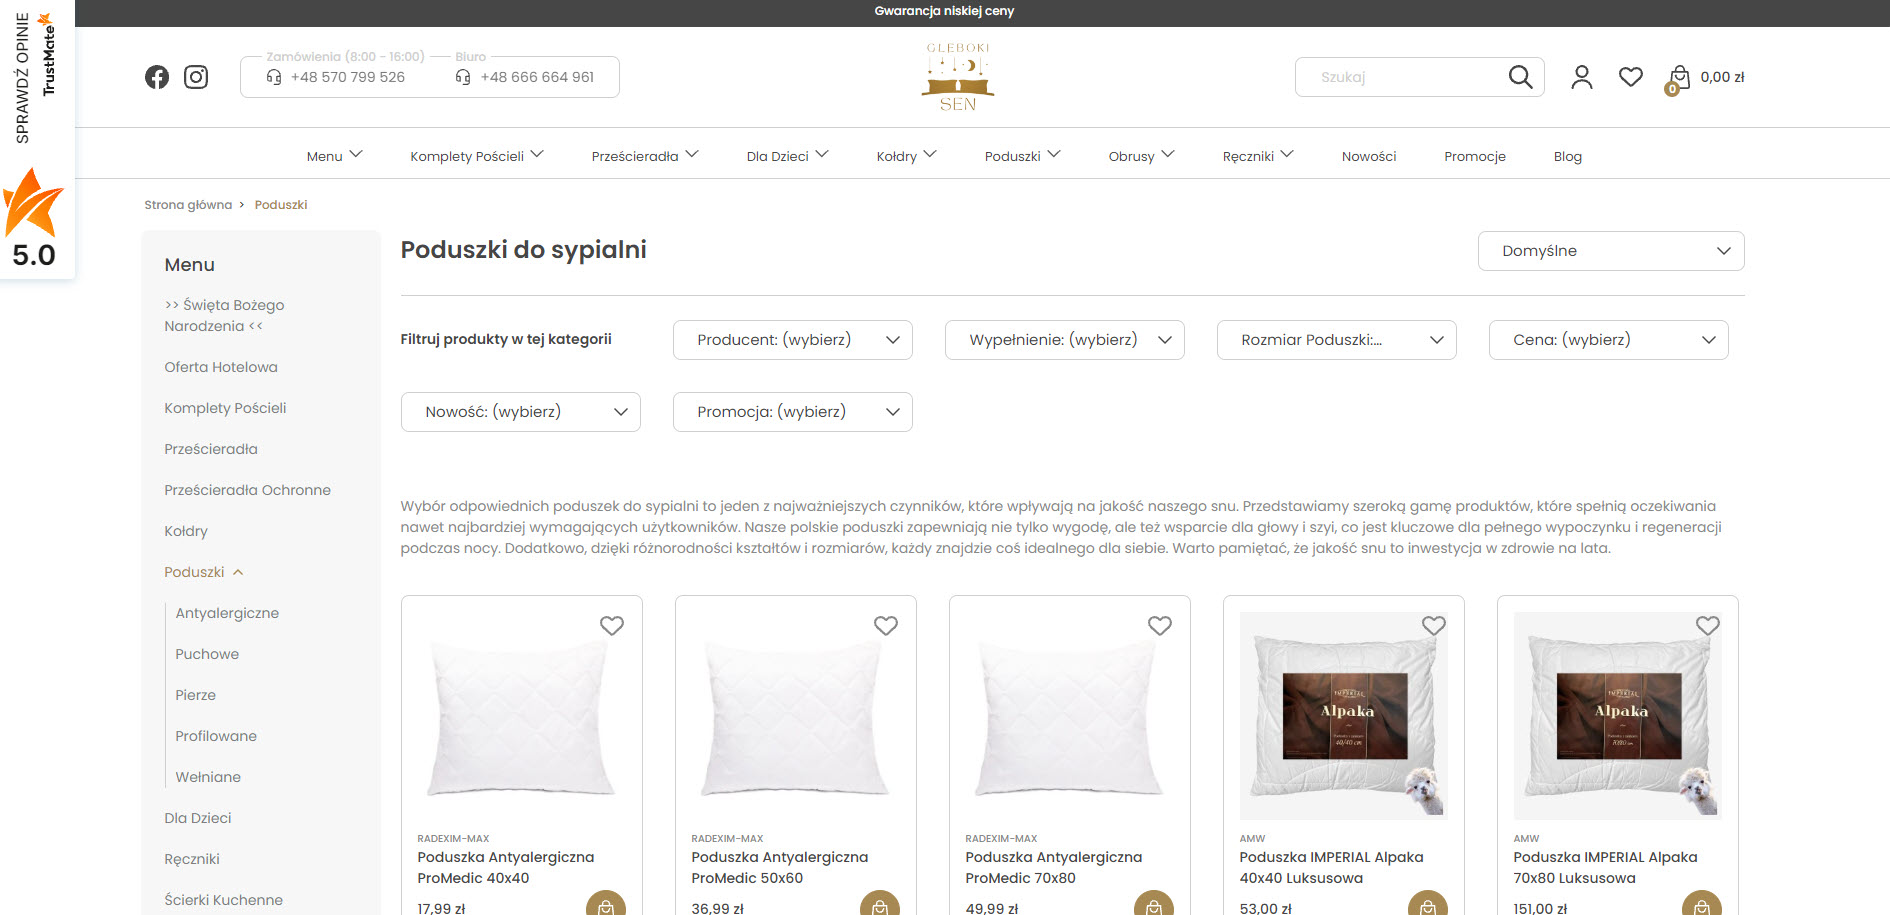Expand the Producent filter dropdown
This screenshot has height=915, width=1890.
point(792,340)
